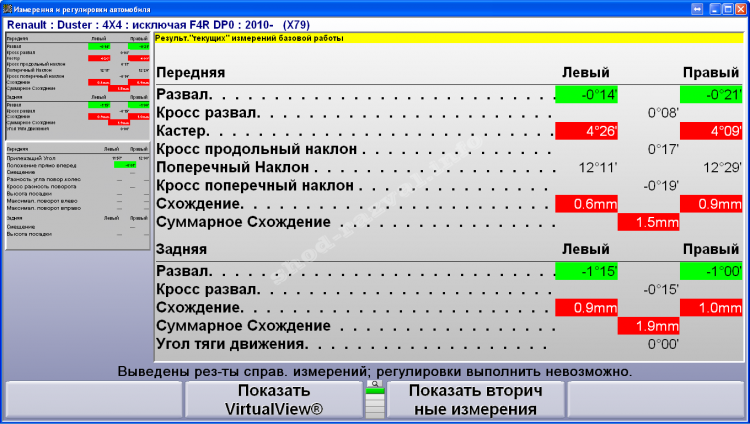Click the Левый column header in Передняя section
Image resolution: width=750 pixels, height=424 pixels.
tap(585, 73)
